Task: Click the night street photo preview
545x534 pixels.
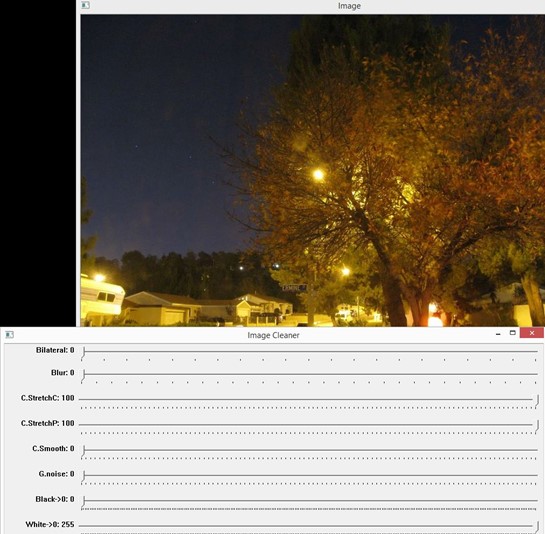Action: (312, 170)
